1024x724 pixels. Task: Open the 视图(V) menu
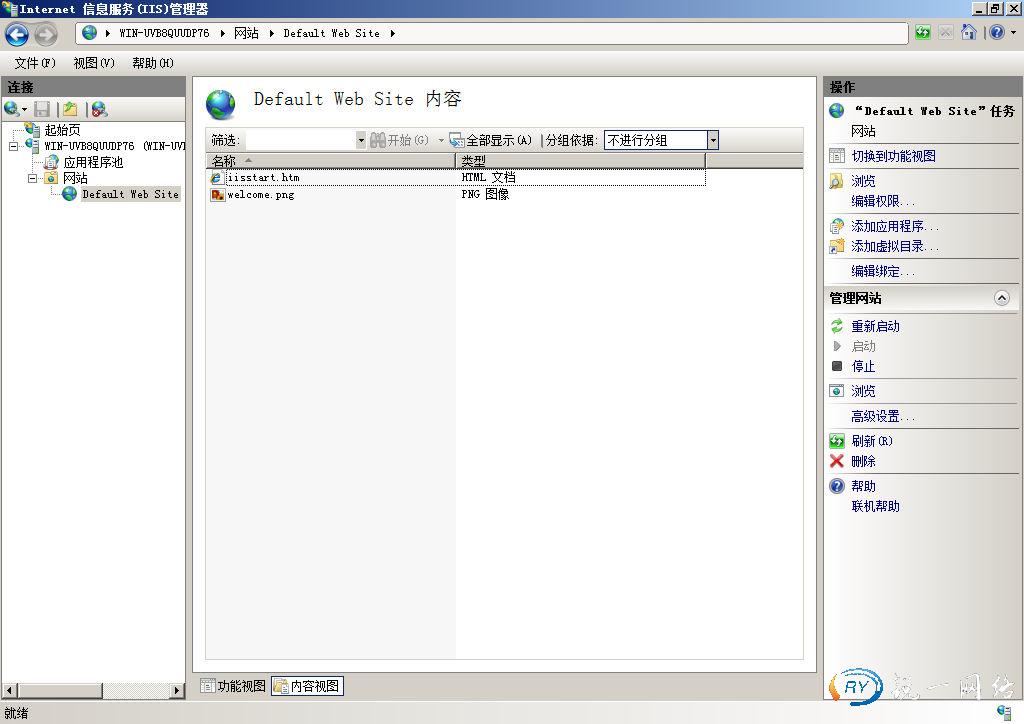[93, 63]
